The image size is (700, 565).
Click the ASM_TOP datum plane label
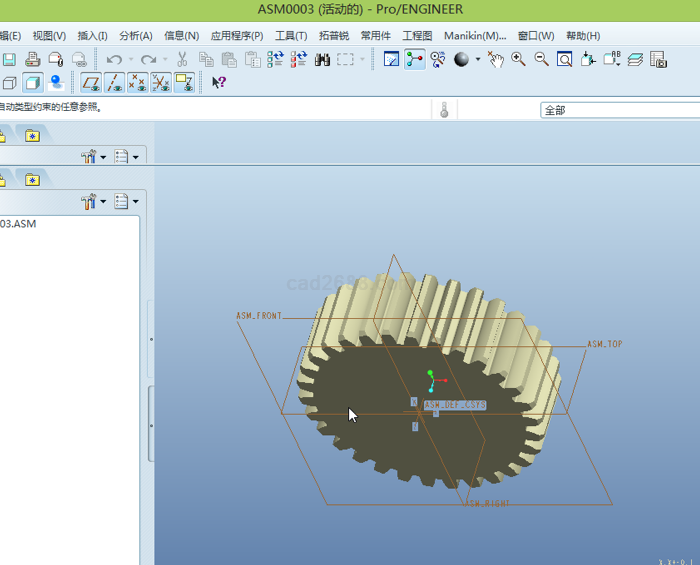[x=604, y=344]
